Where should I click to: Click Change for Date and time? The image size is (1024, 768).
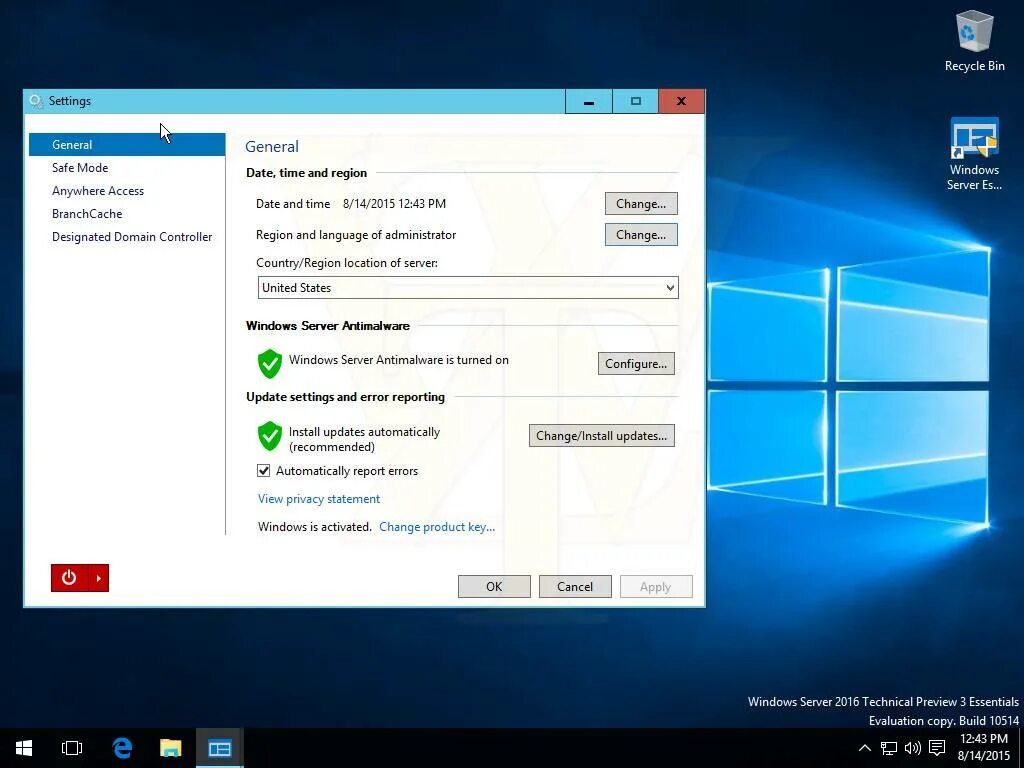pyautogui.click(x=641, y=204)
